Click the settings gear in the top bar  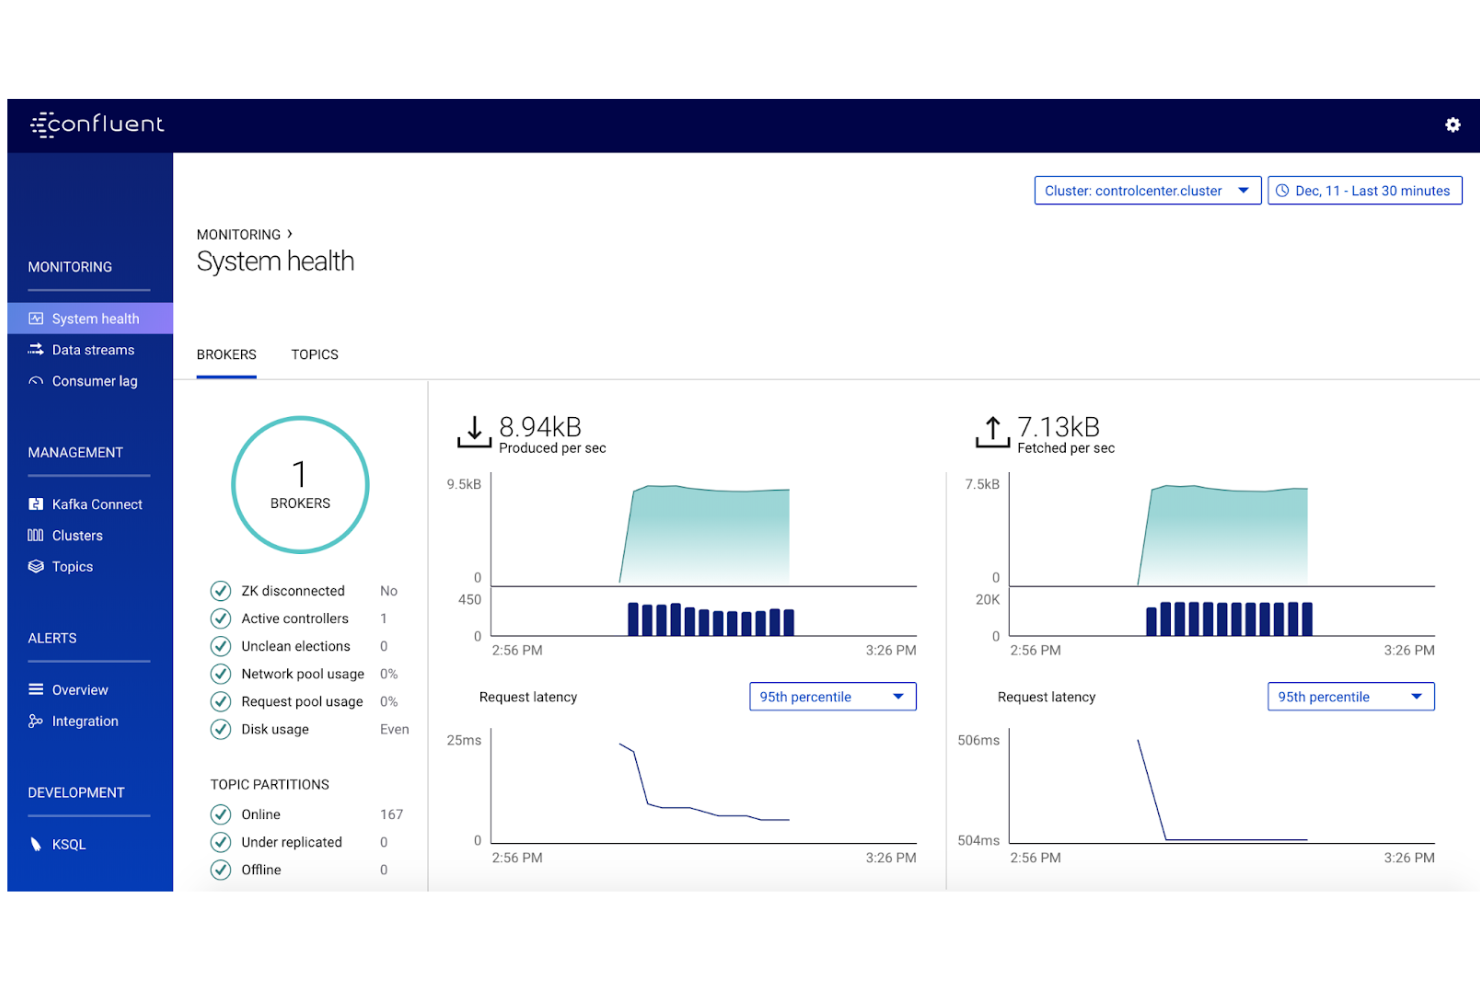point(1452,125)
